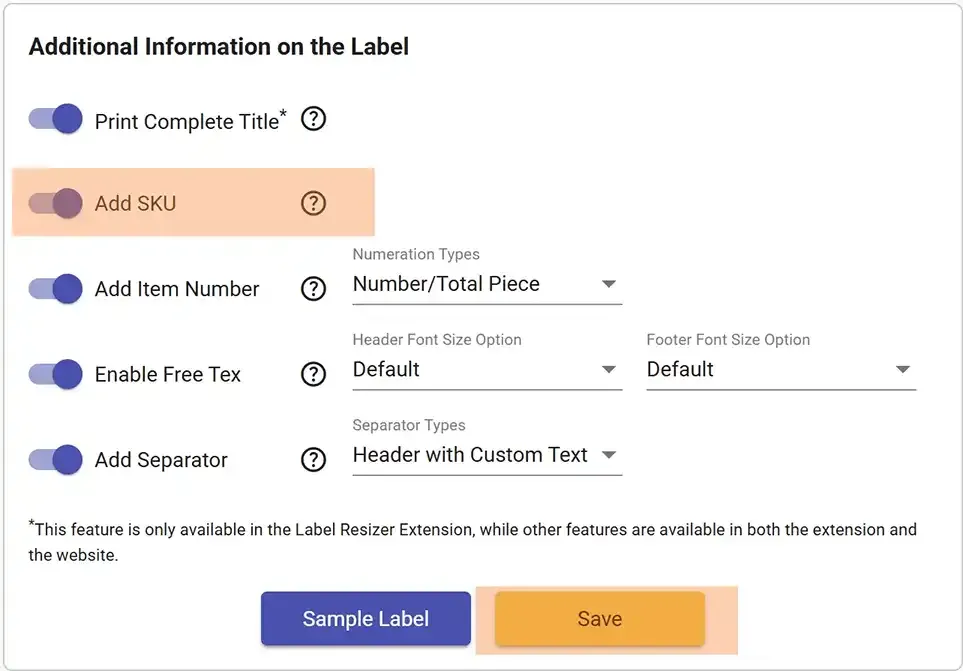Open the Separator Types dropdown
The image size is (963, 671).
(487, 455)
